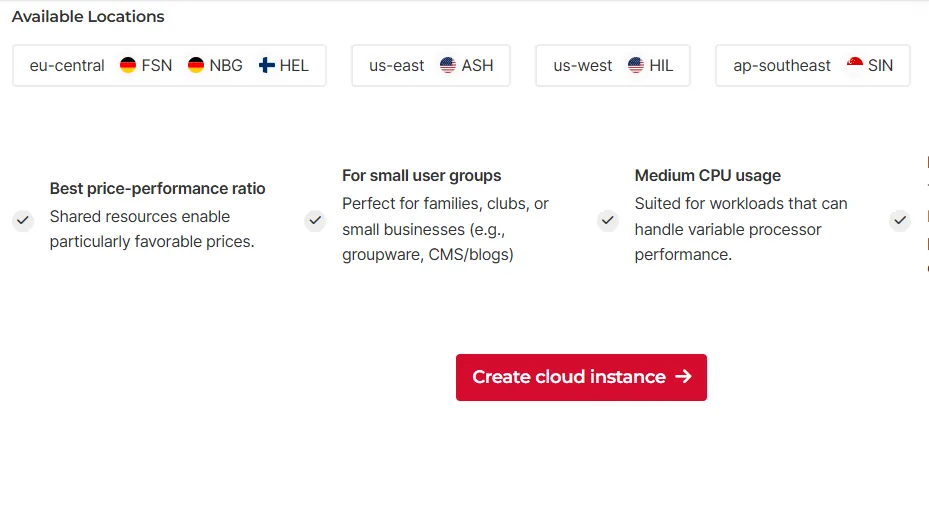Click the Create cloud instance button
Screen dimensions: 929x513
pyautogui.click(x=581, y=377)
